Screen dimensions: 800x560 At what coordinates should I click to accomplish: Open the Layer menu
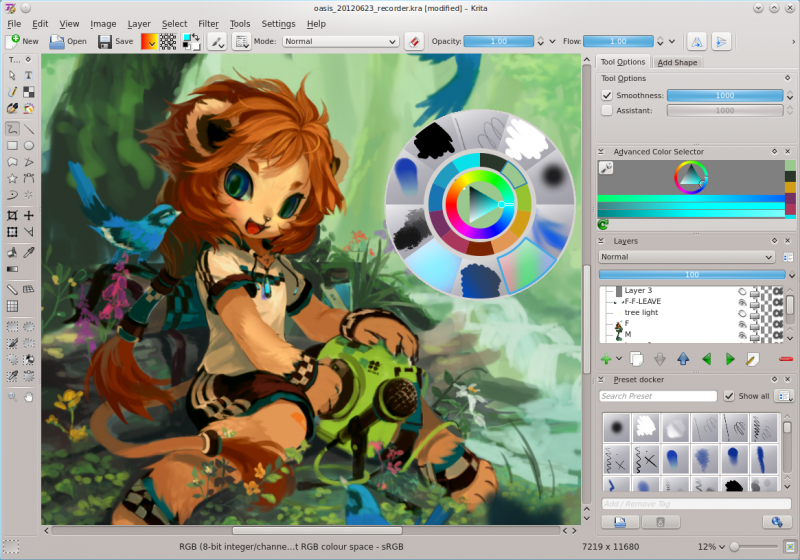[139, 24]
